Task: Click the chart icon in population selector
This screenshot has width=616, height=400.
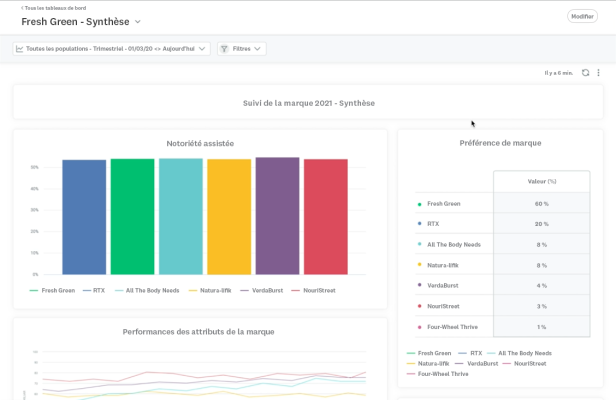Action: click(19, 48)
